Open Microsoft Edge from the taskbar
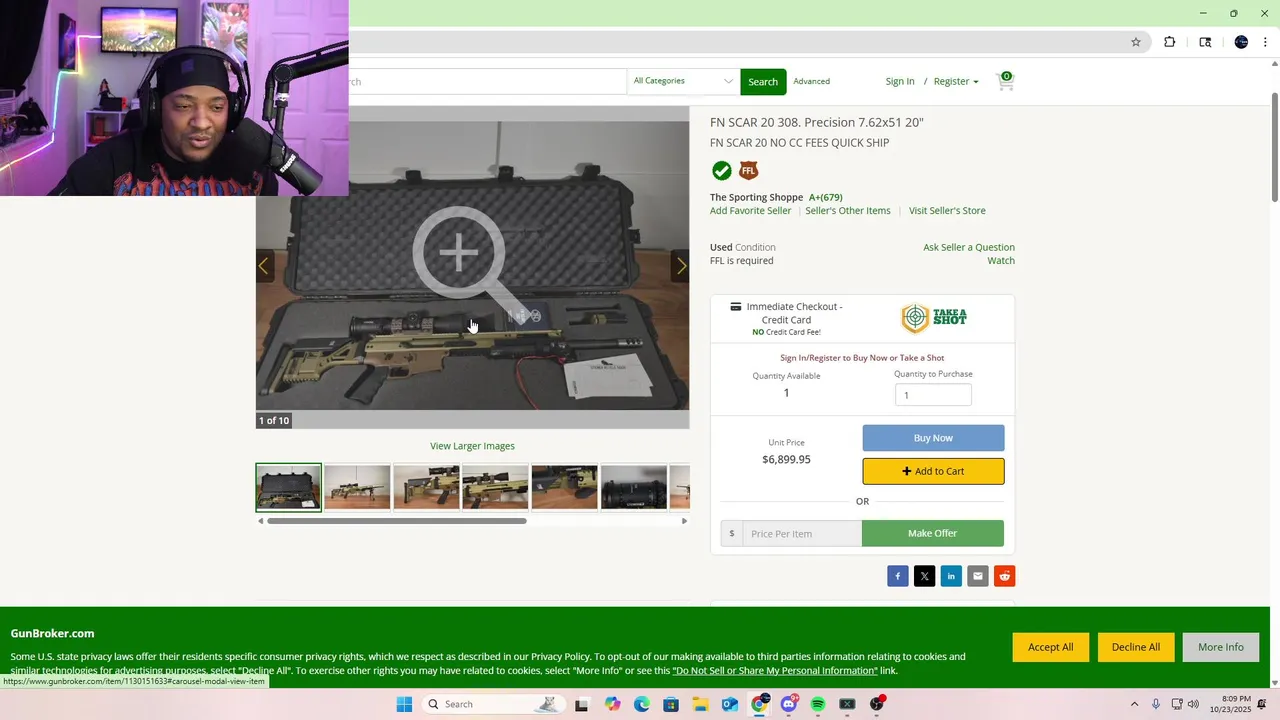 [642, 704]
